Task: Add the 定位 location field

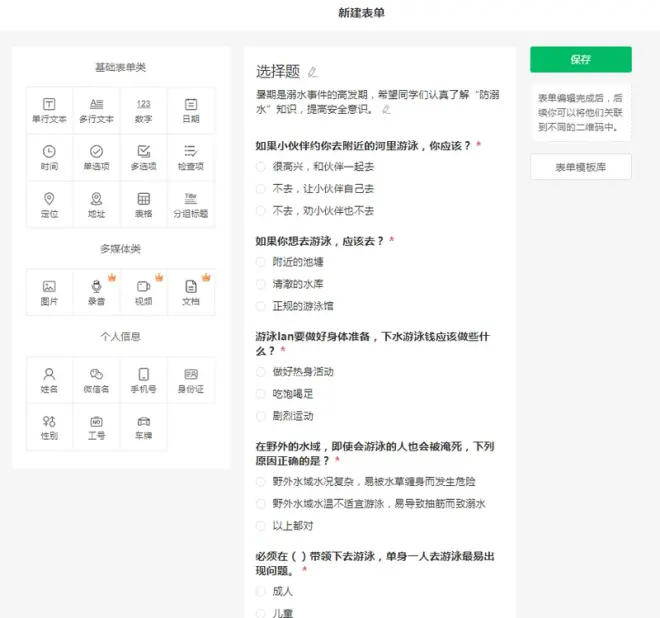Action: 49,205
